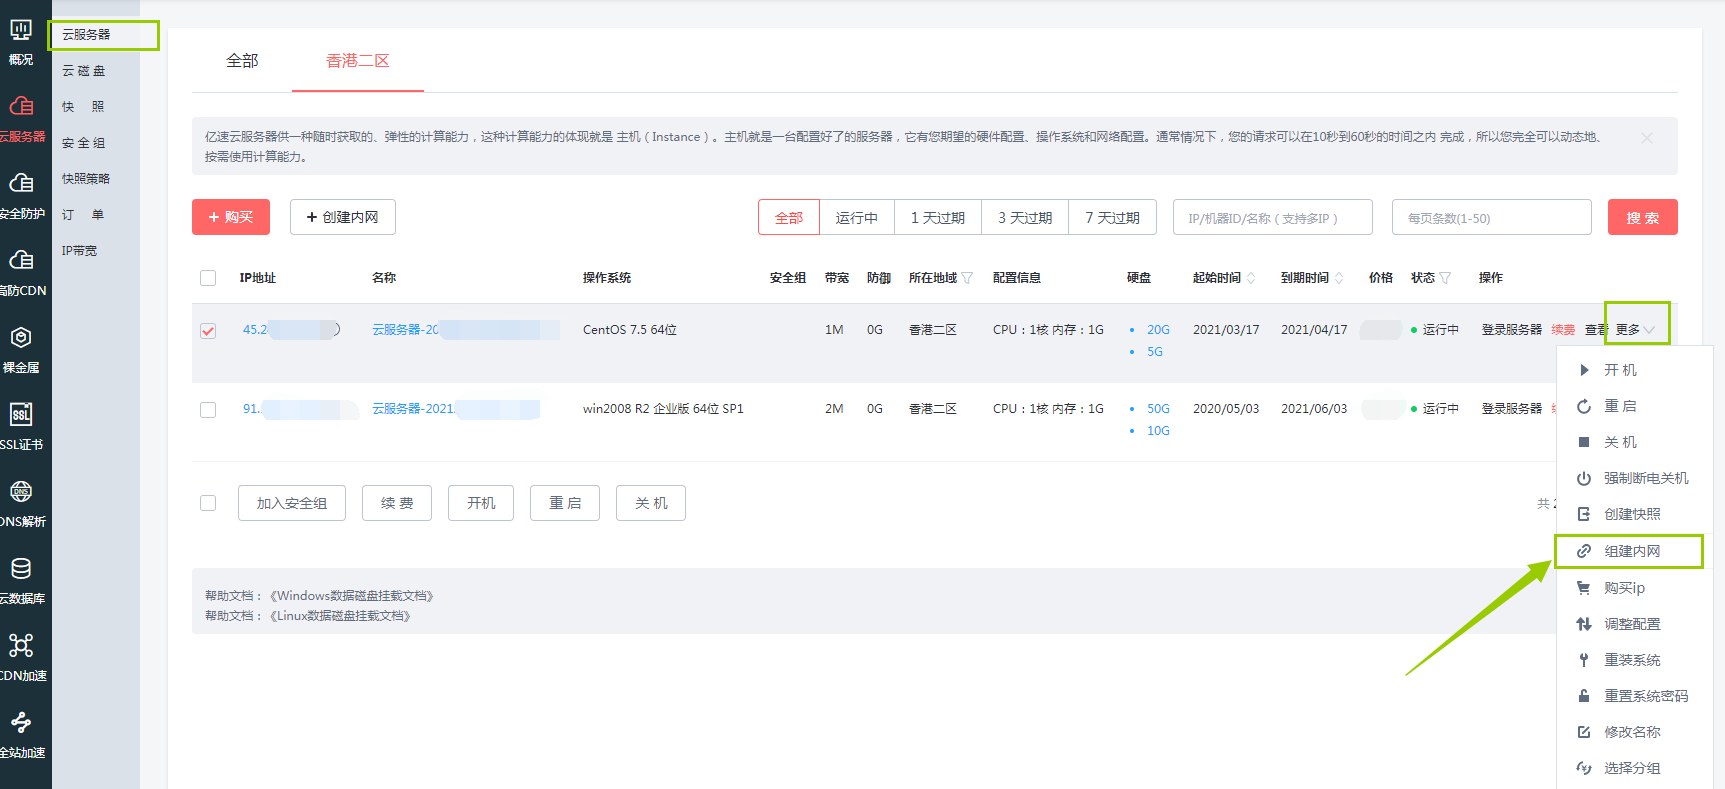
Task: Select the 云服务器 cloud server sidebar icon
Action: pyautogui.click(x=21, y=106)
